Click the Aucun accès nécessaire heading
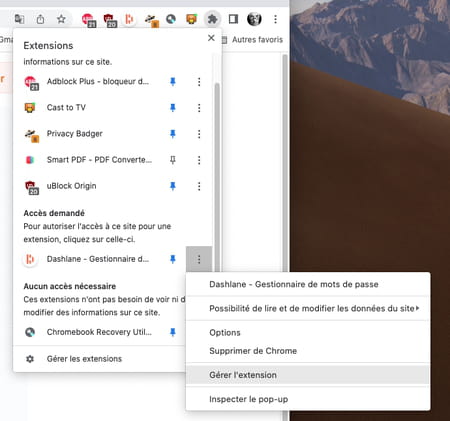 70,286
